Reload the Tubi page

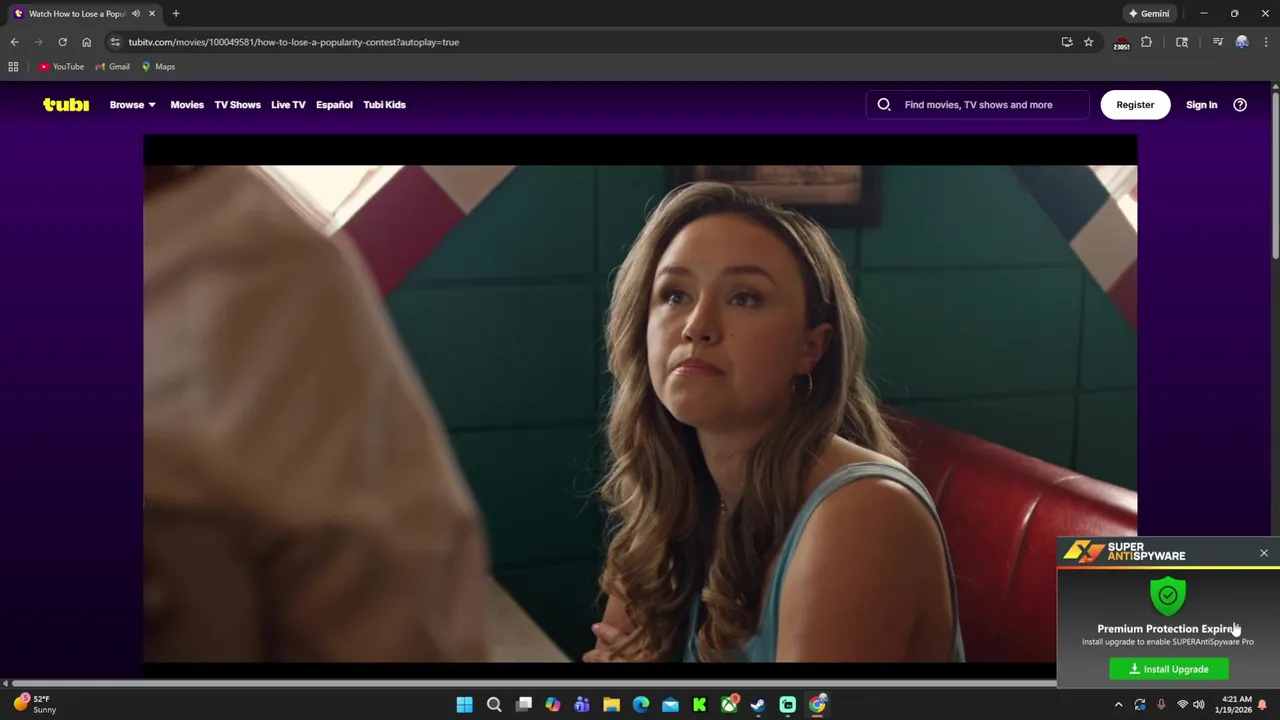tap(62, 42)
